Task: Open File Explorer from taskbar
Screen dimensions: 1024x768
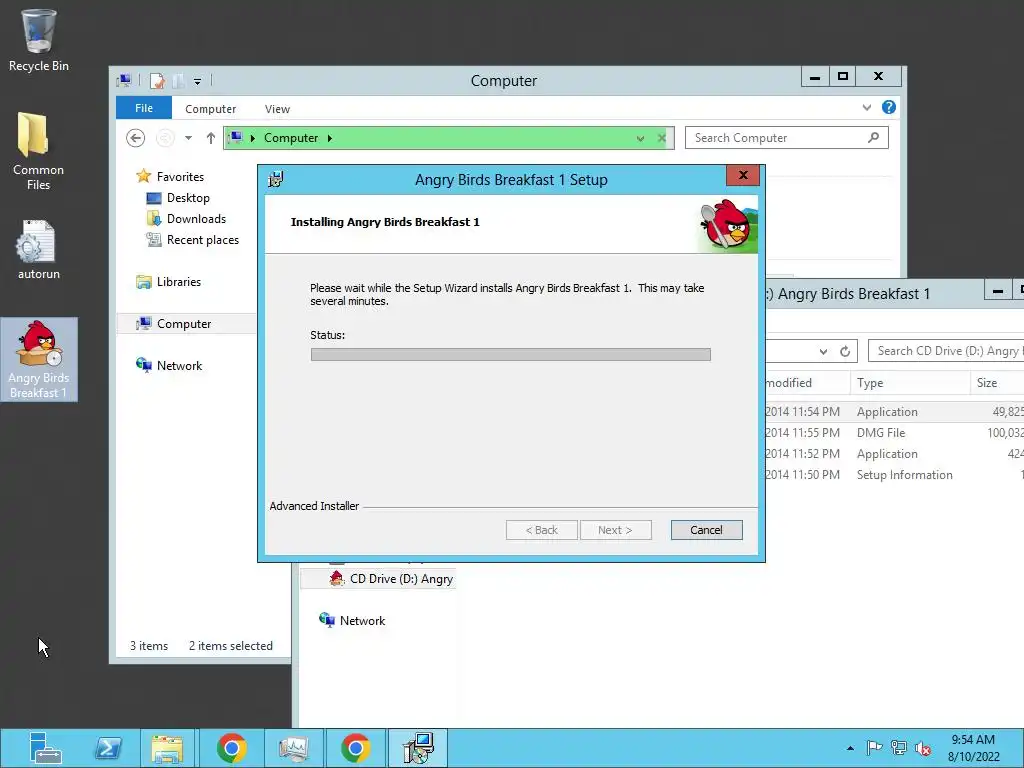Action: 167,748
